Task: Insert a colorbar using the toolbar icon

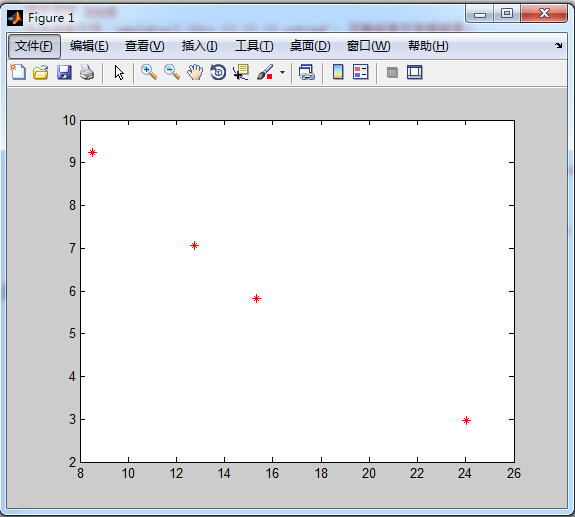Action: [x=338, y=72]
